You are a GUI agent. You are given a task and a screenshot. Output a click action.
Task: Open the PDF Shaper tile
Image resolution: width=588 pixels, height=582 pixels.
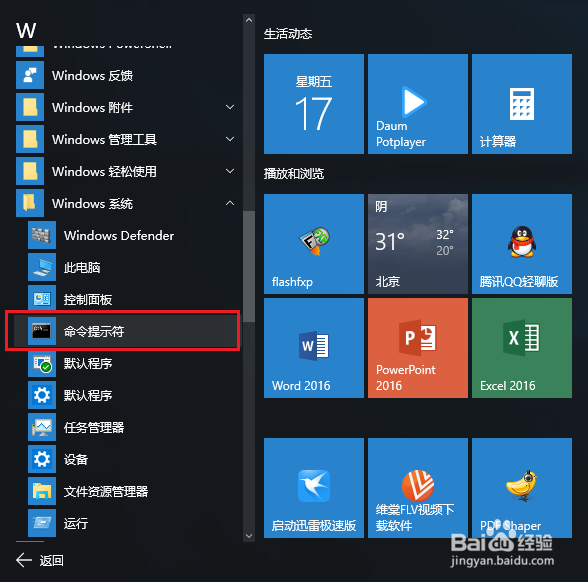522,488
